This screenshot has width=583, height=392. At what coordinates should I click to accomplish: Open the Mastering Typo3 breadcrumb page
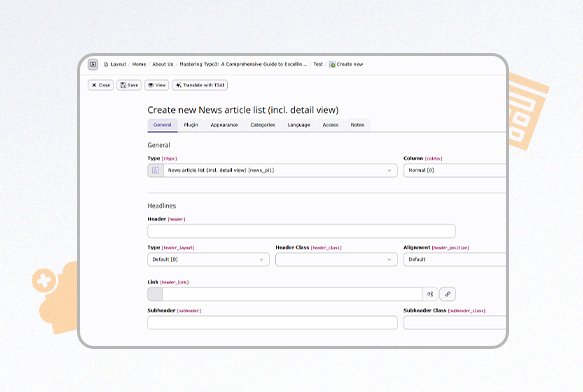(x=244, y=64)
